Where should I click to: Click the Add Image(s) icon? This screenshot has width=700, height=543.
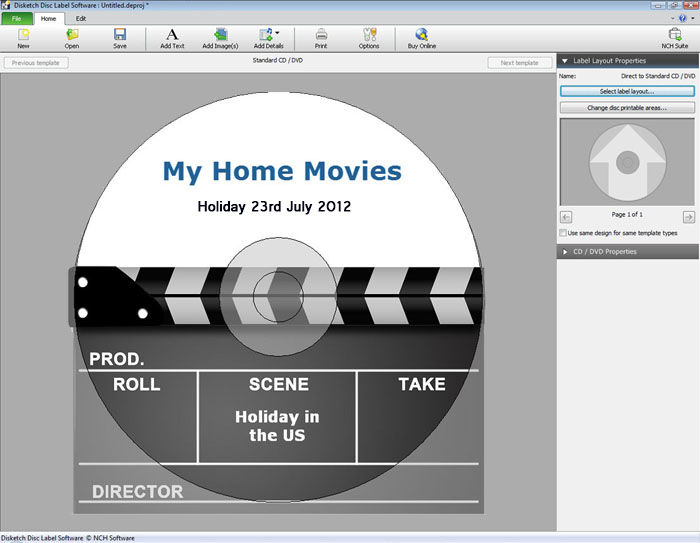pyautogui.click(x=220, y=38)
